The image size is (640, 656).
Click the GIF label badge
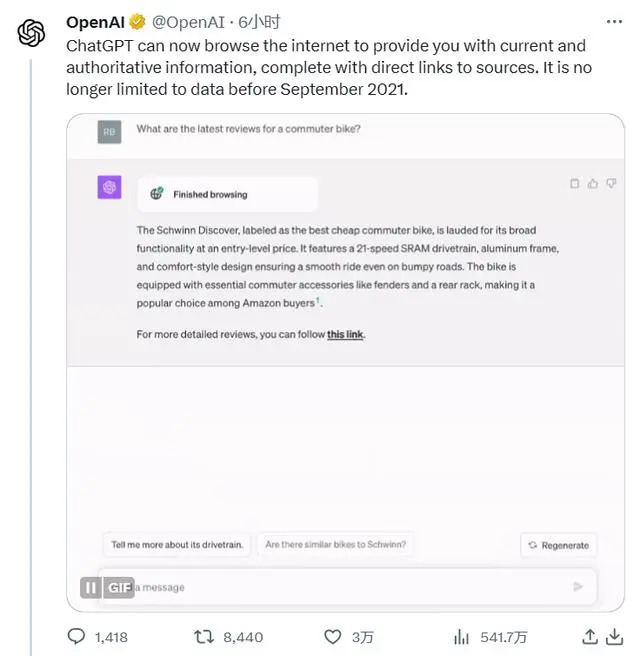click(119, 587)
